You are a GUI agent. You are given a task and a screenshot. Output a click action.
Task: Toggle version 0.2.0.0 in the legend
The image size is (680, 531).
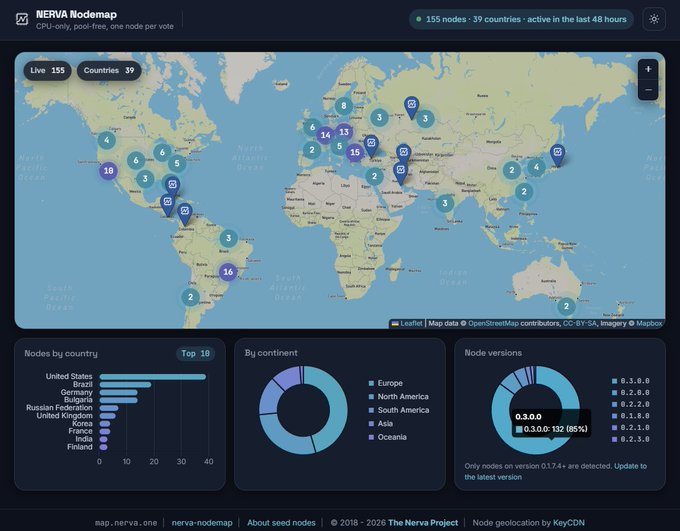[631, 393]
